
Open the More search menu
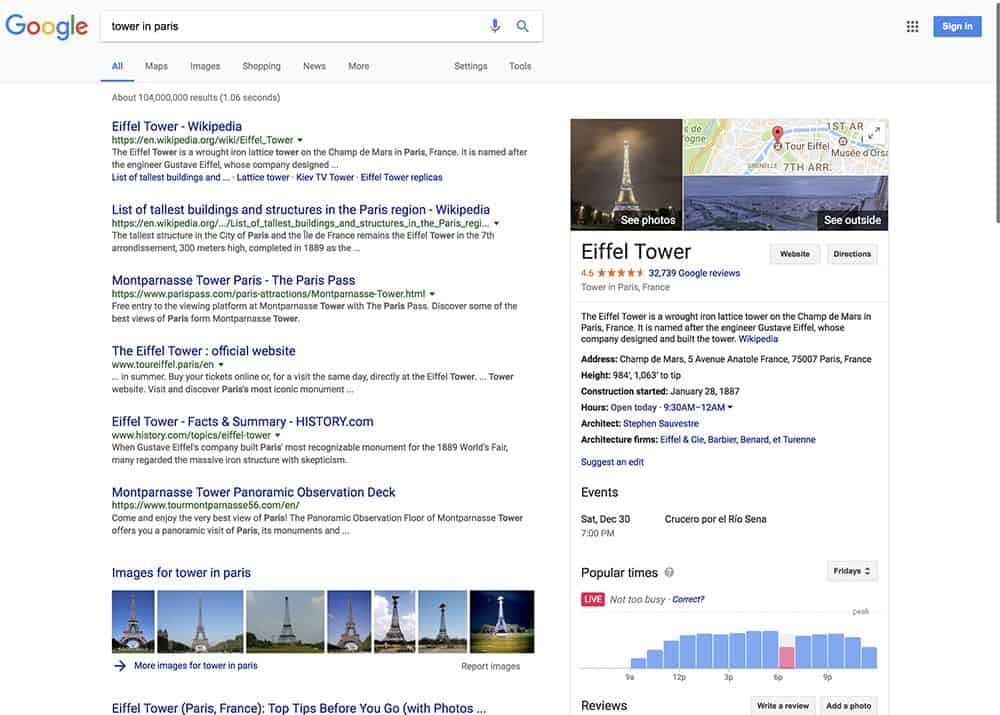[358, 66]
